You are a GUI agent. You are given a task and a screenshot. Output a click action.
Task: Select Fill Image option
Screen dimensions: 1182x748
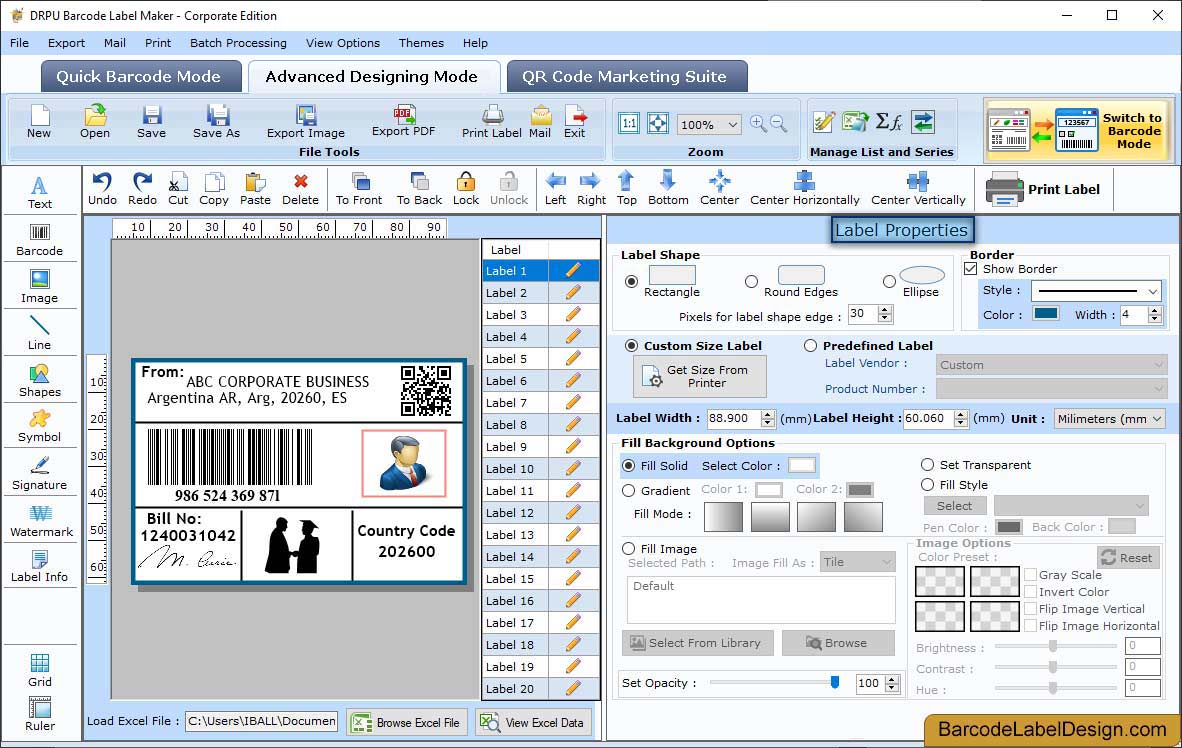pos(629,548)
